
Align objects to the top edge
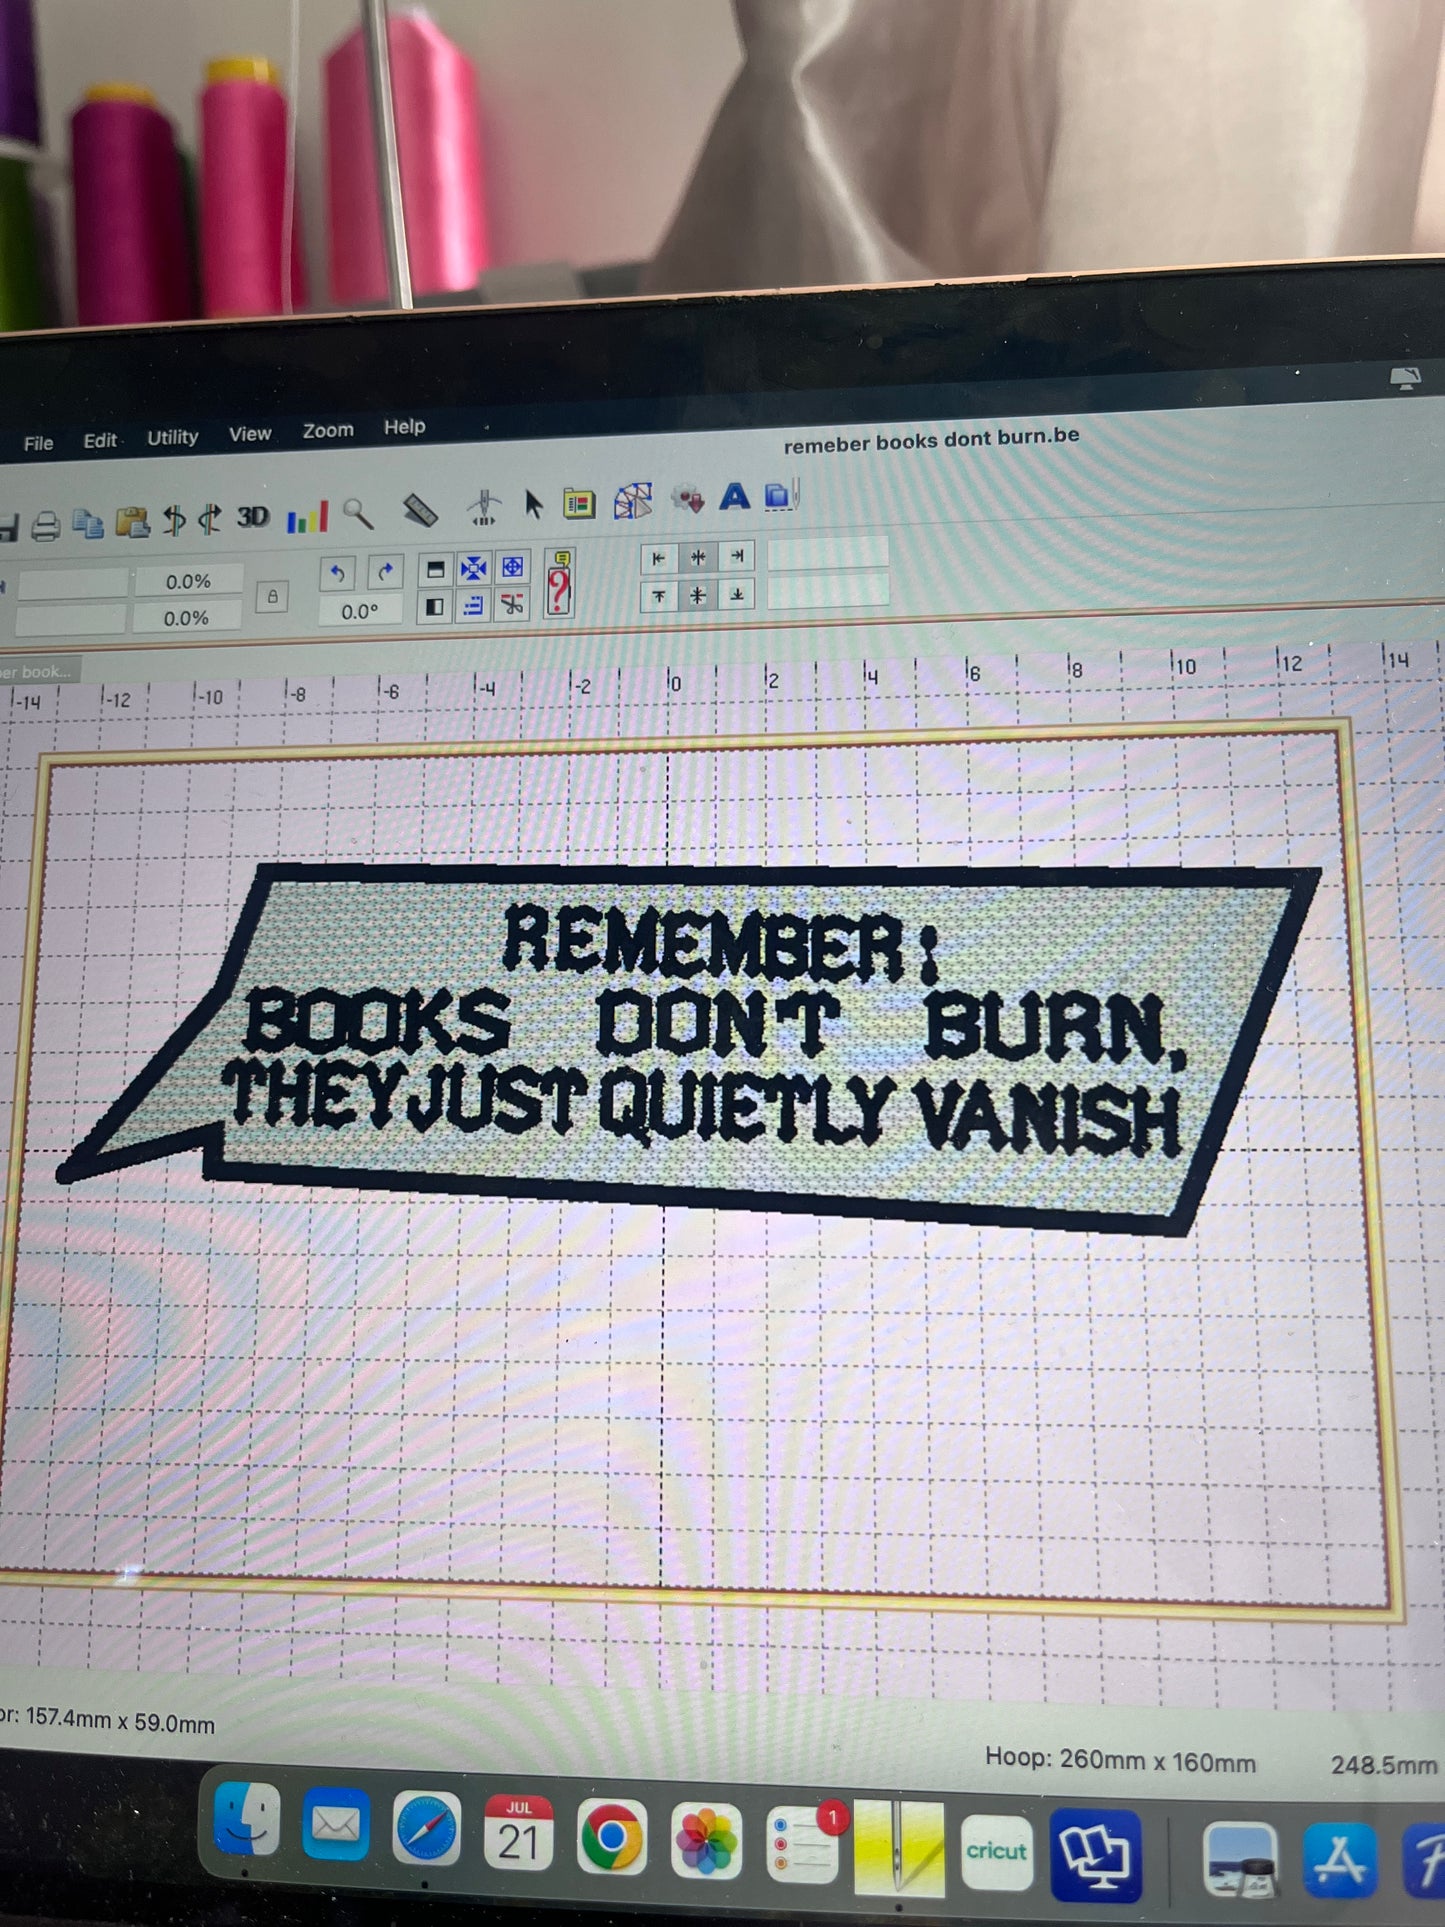pyautogui.click(x=659, y=597)
